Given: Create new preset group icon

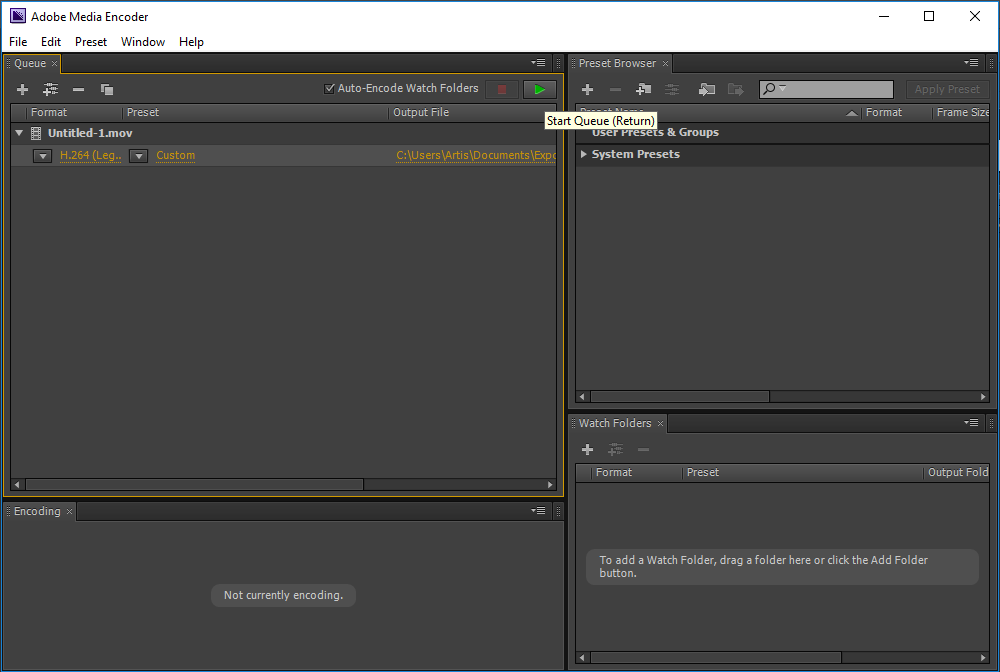Looking at the screenshot, I should point(643,89).
